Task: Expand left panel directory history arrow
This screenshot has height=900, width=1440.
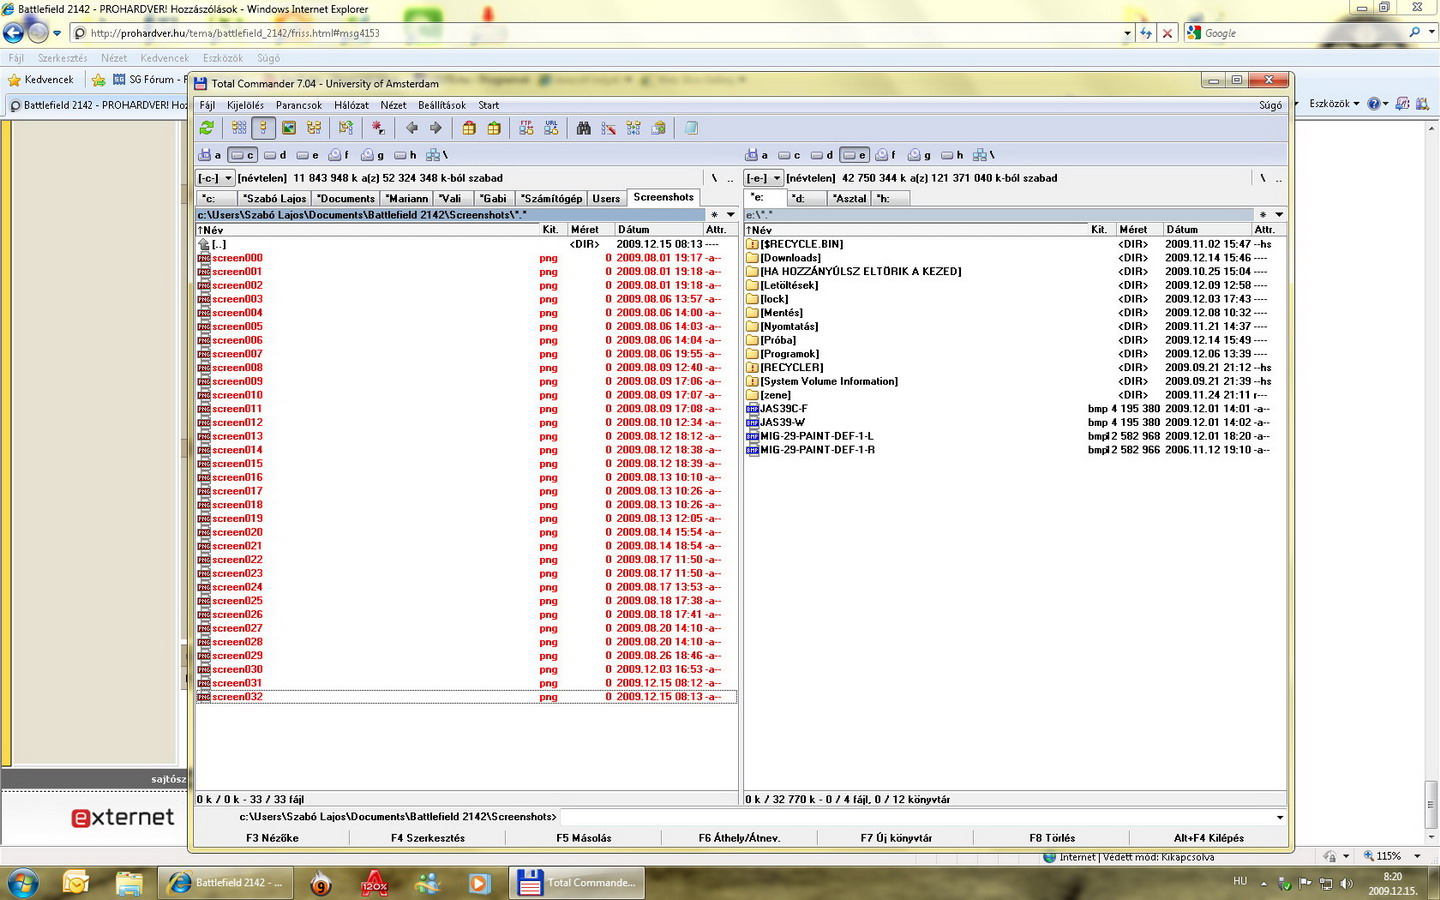Action: [x=731, y=214]
